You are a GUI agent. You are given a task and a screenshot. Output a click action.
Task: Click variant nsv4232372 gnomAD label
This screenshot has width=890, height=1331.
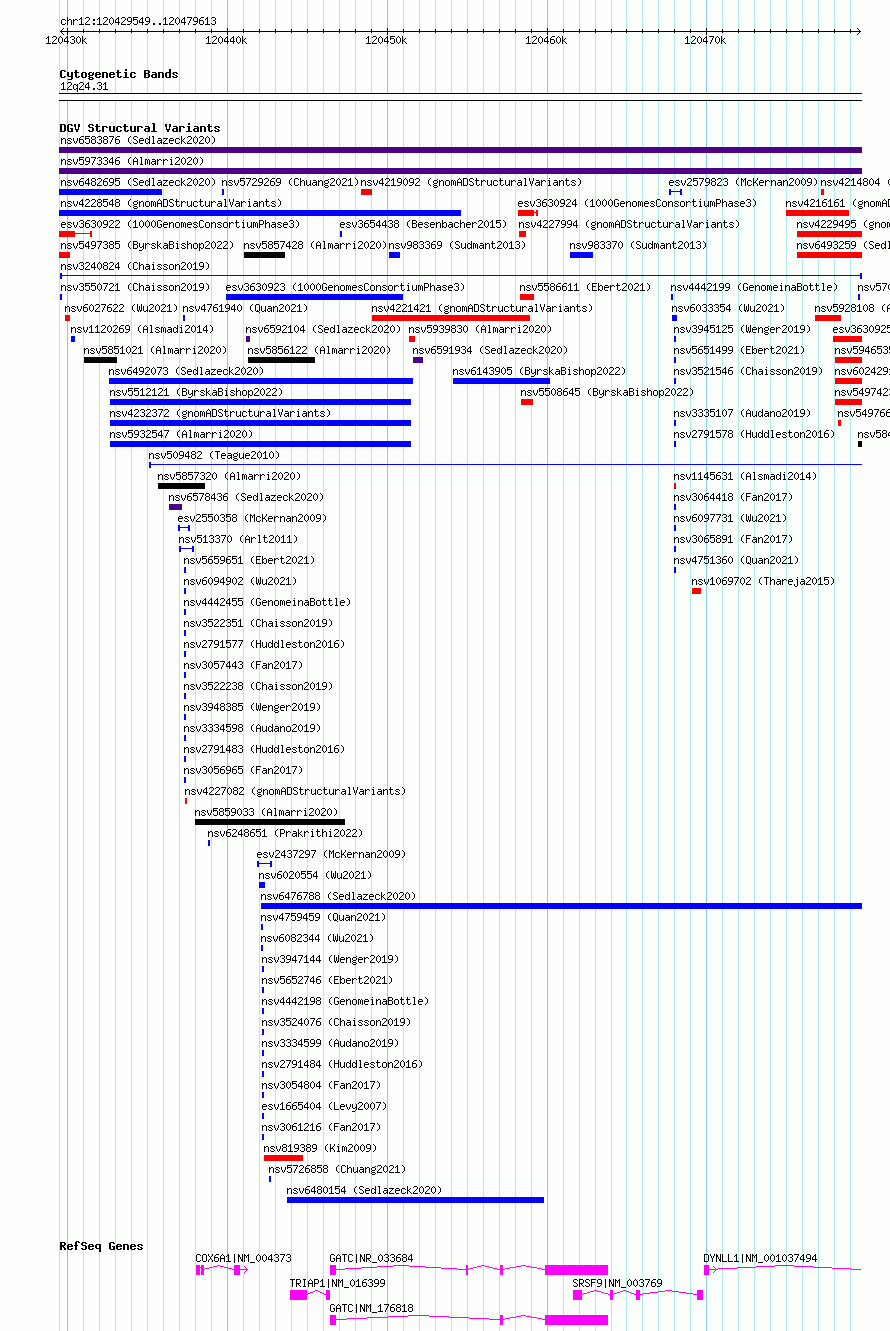[220, 413]
